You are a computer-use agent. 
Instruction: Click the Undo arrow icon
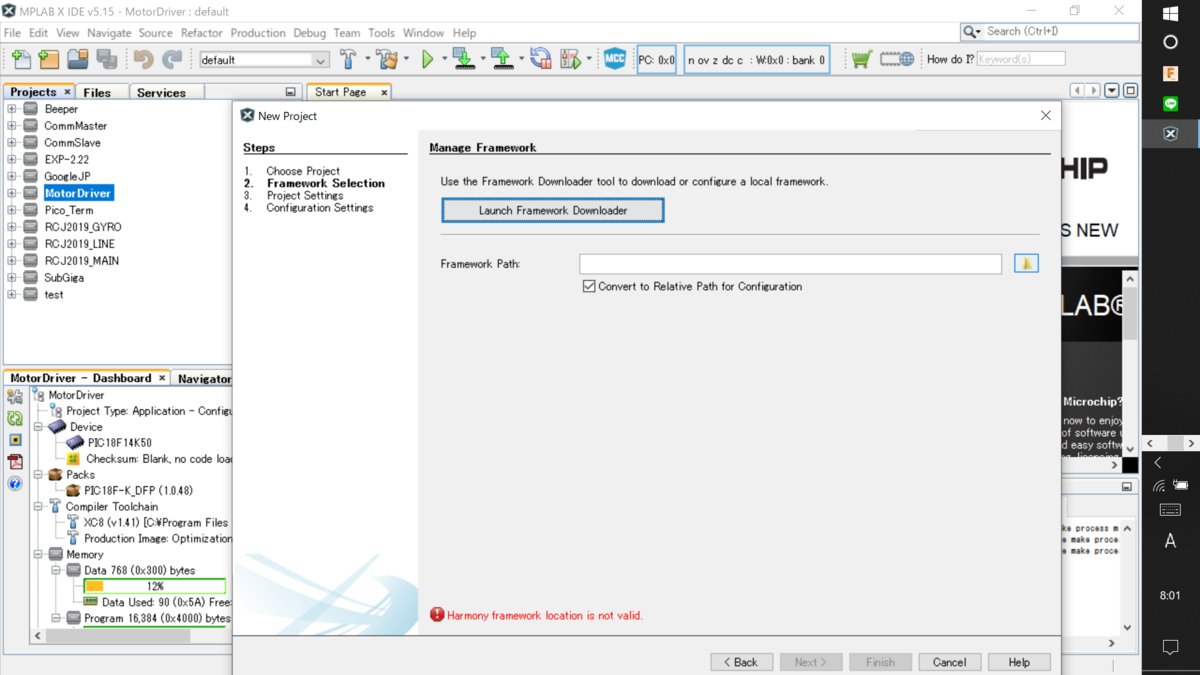point(144,60)
